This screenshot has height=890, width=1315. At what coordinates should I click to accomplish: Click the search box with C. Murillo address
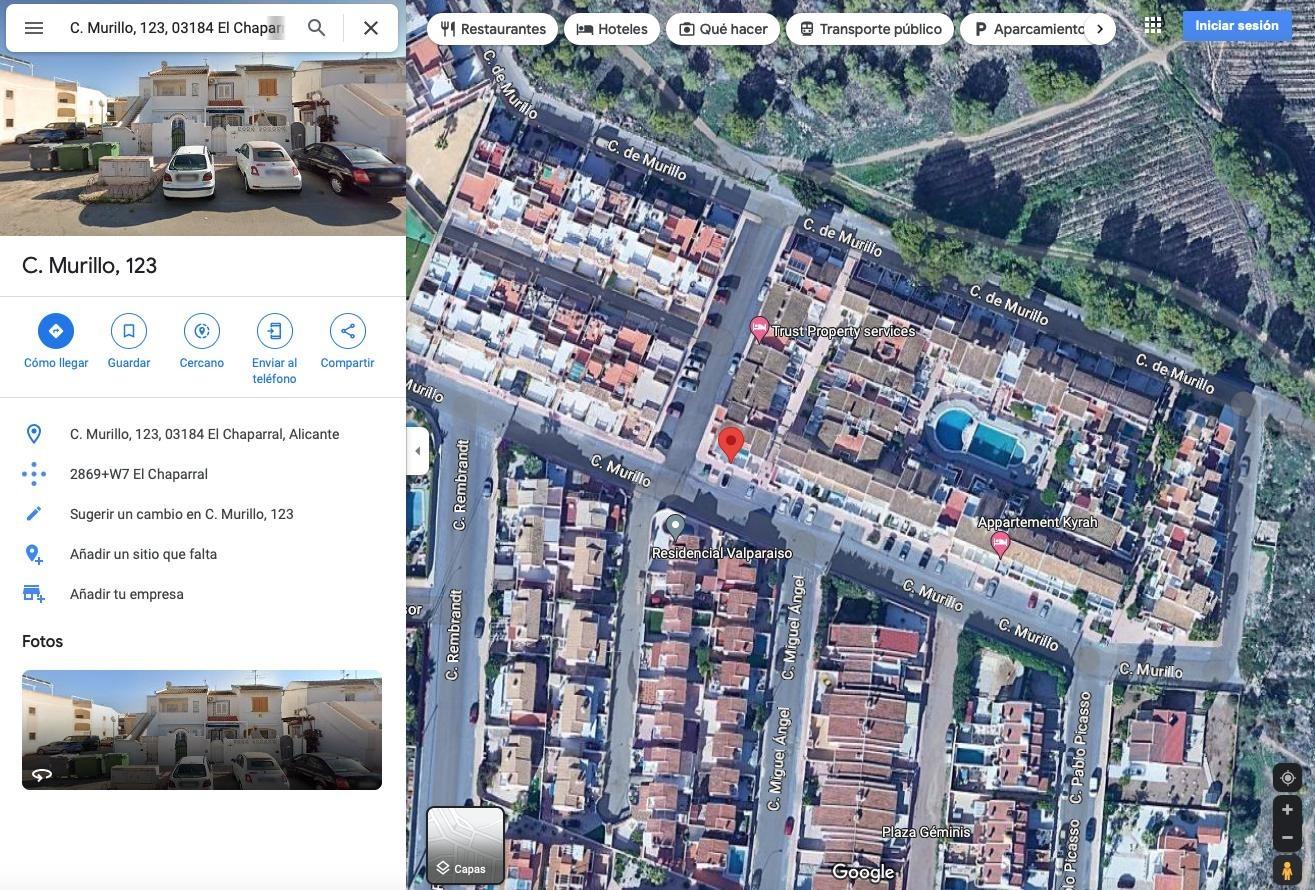point(177,28)
